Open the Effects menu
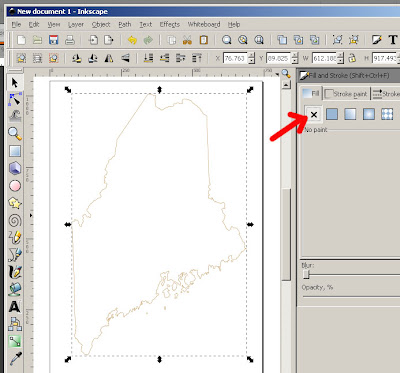This screenshot has height=373, width=400. click(x=170, y=24)
